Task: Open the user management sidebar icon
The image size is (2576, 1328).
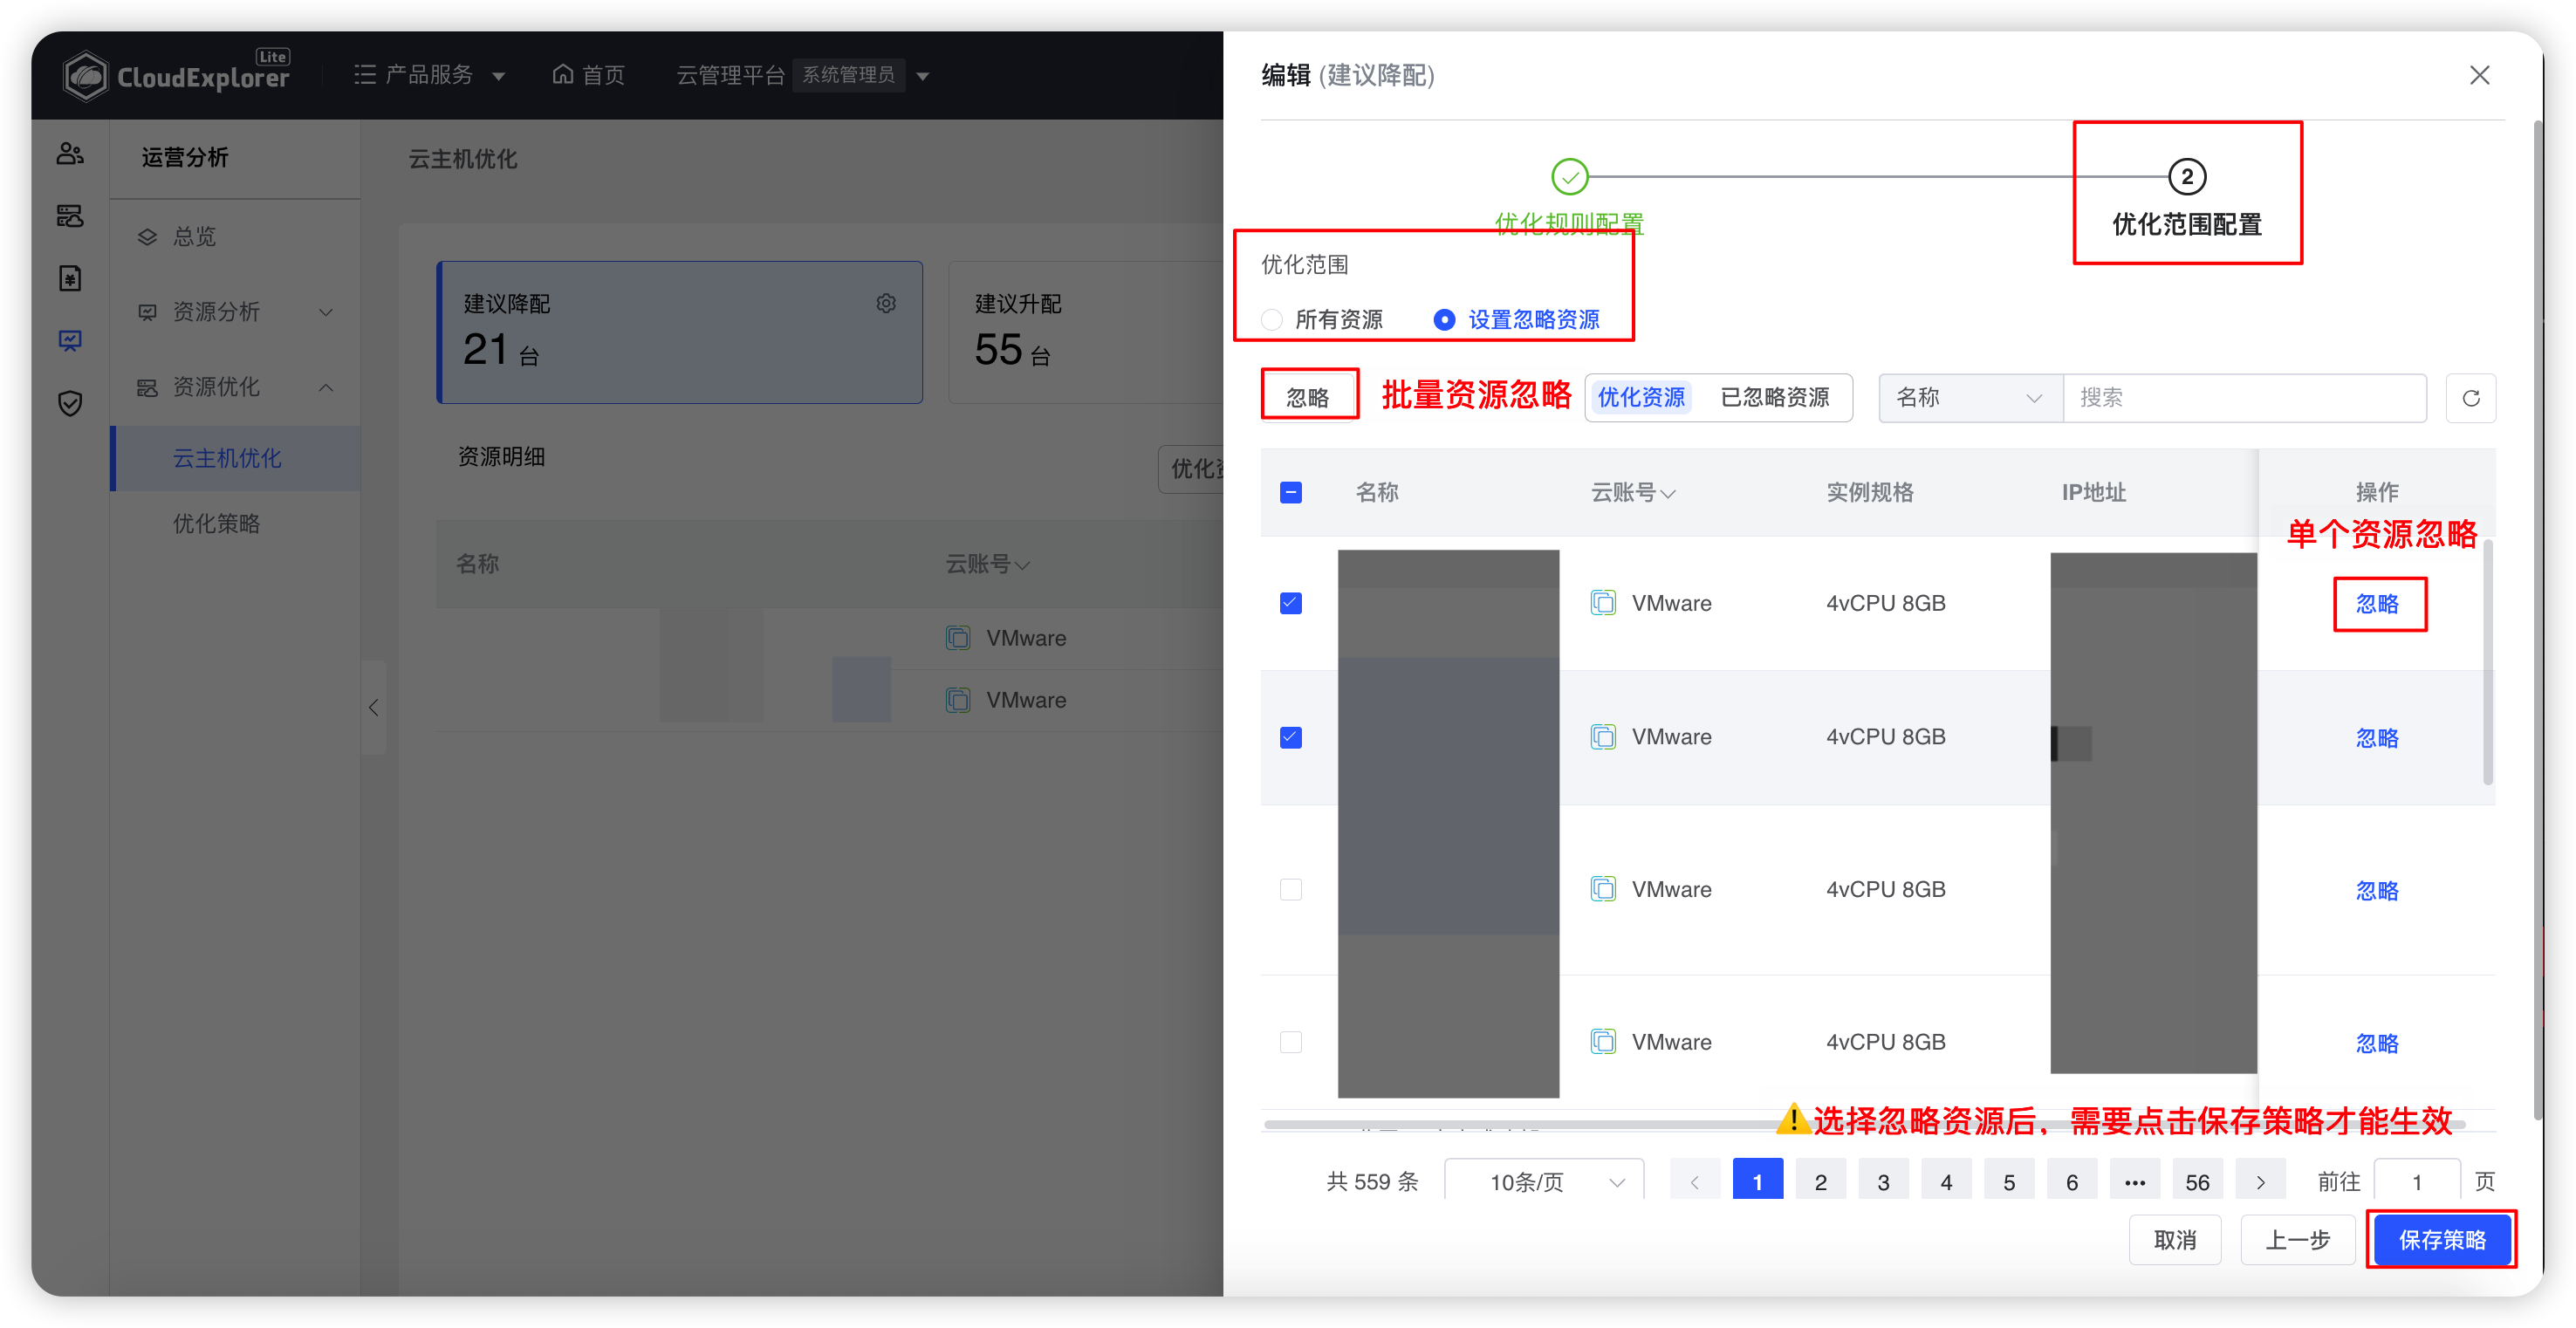Action: click(x=70, y=153)
